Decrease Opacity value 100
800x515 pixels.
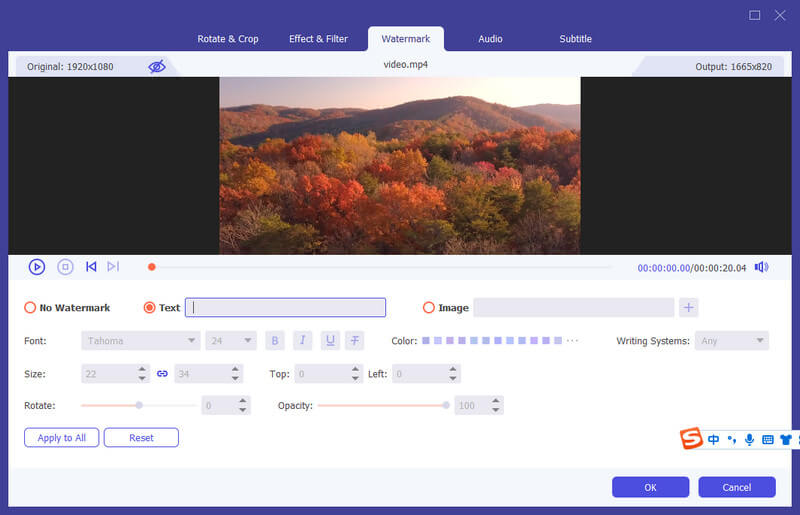pos(496,410)
